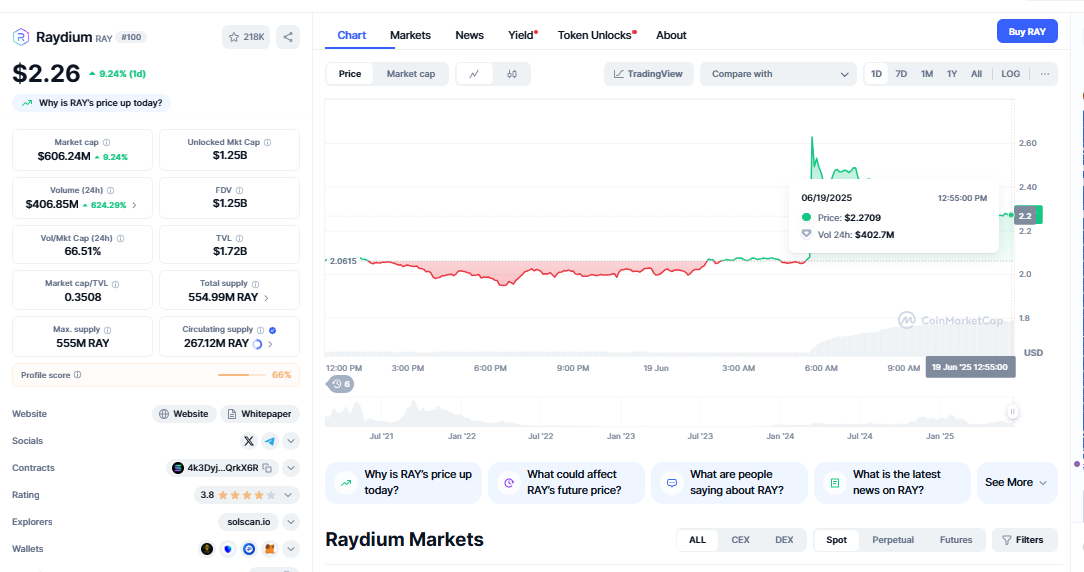Open Max. supply info icon
This screenshot has height=572, width=1084.
click(107, 330)
